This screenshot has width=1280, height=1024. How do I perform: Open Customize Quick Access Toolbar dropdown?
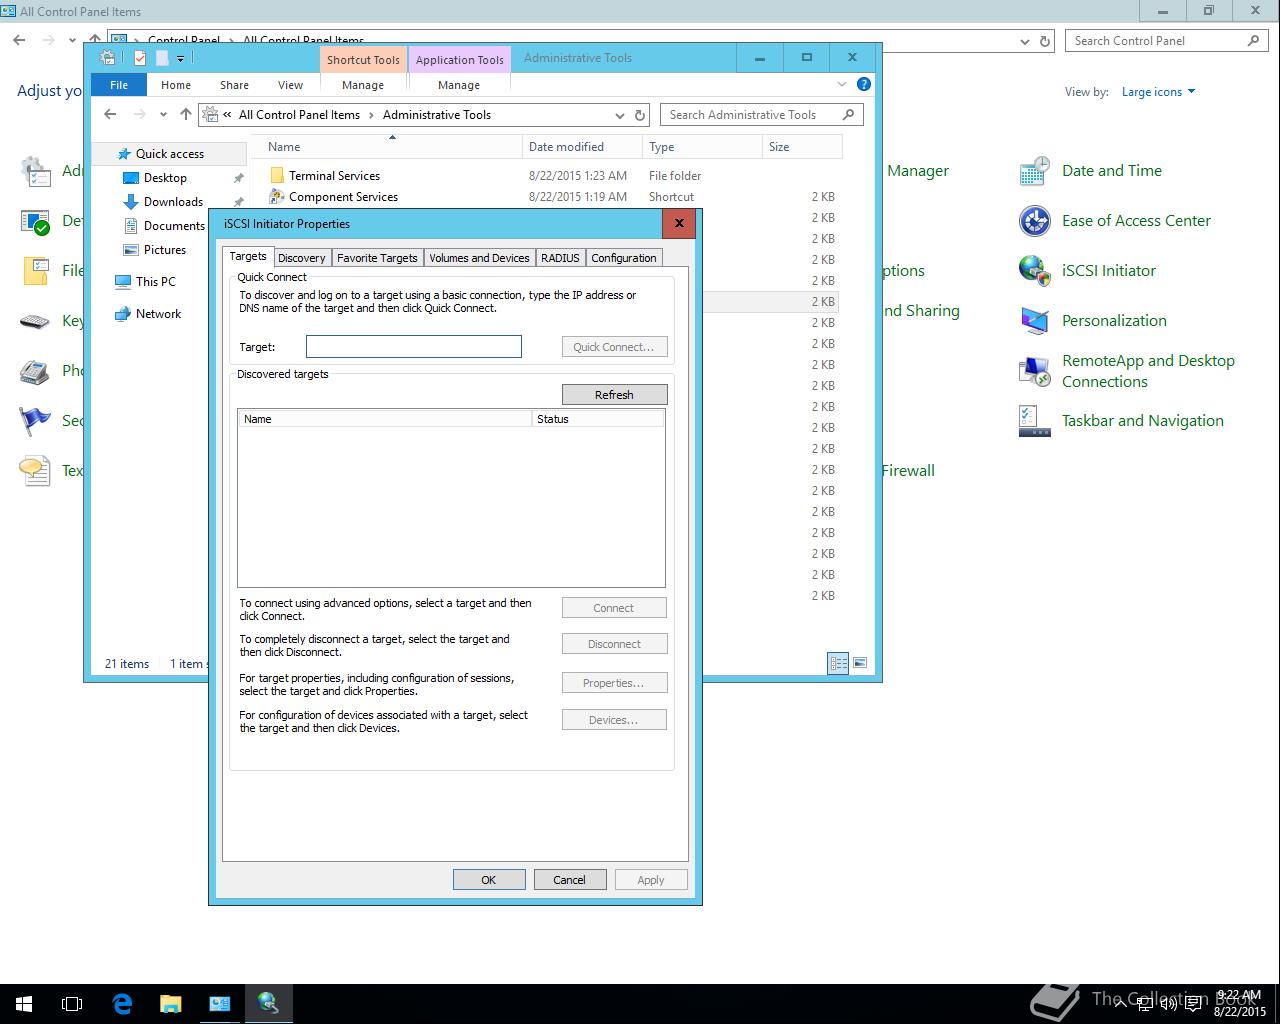(181, 58)
